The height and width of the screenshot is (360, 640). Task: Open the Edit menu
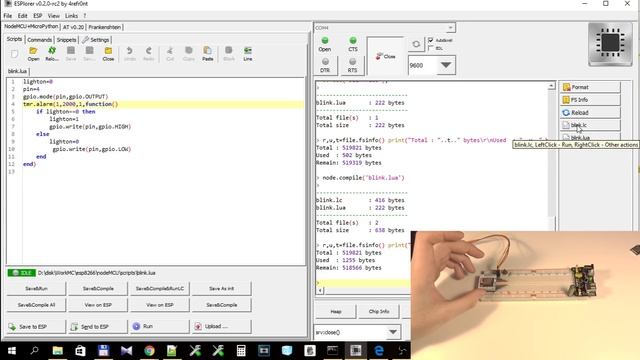coord(22,16)
